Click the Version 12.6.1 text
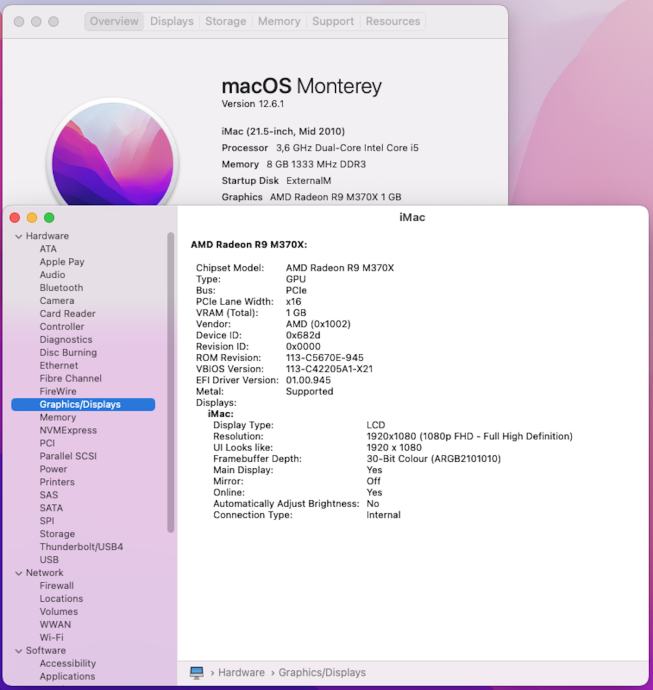Viewport: 653px width, 690px height. [253, 104]
